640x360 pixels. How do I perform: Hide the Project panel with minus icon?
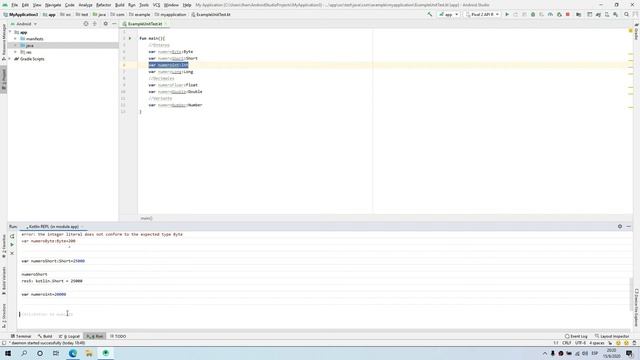click(x=114, y=24)
